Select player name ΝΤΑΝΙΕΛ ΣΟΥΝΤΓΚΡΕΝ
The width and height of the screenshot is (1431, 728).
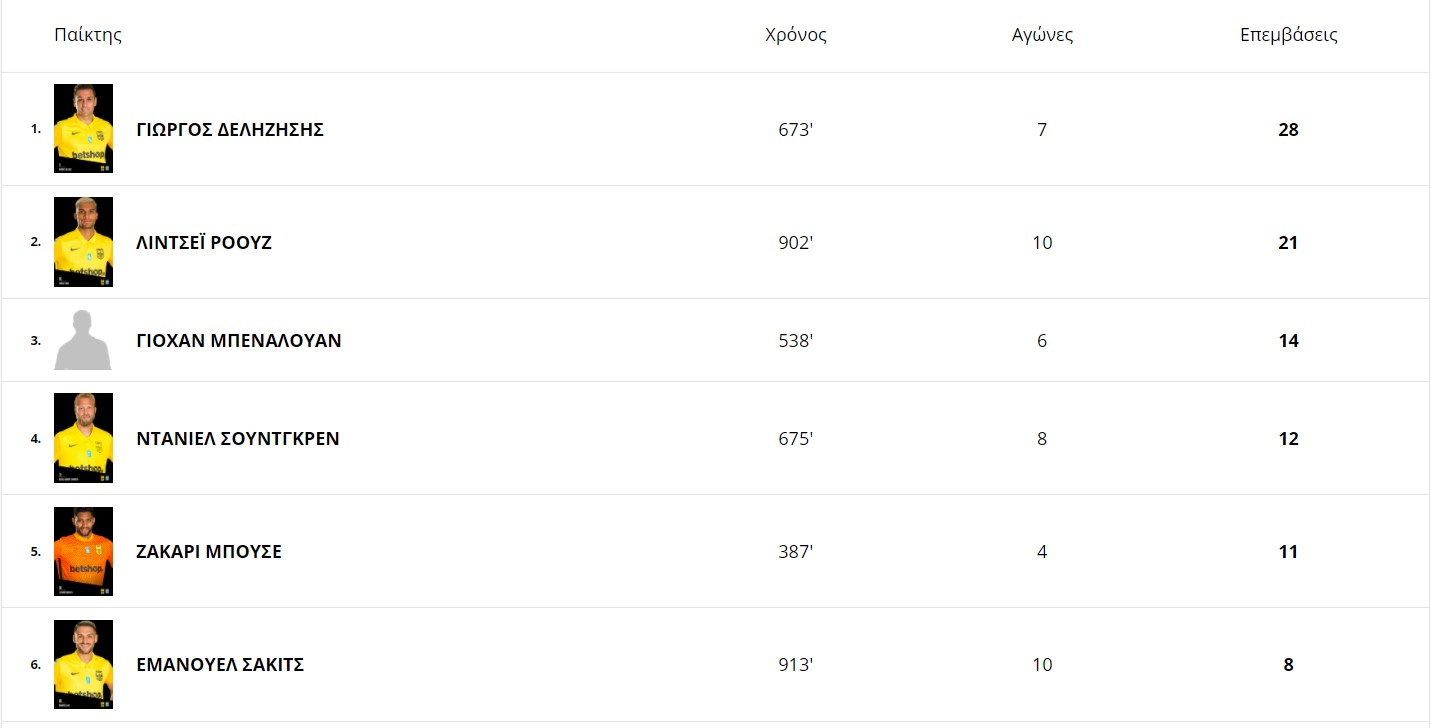coord(238,439)
